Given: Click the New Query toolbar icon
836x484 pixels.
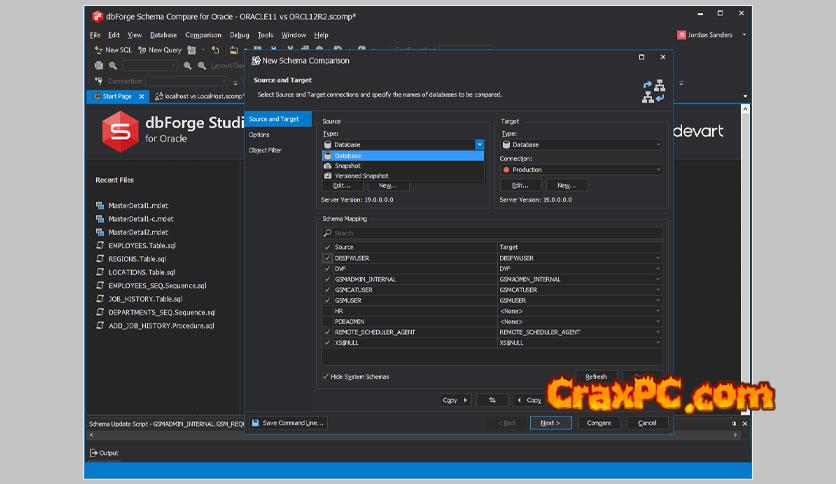Looking at the screenshot, I should 142,50.
